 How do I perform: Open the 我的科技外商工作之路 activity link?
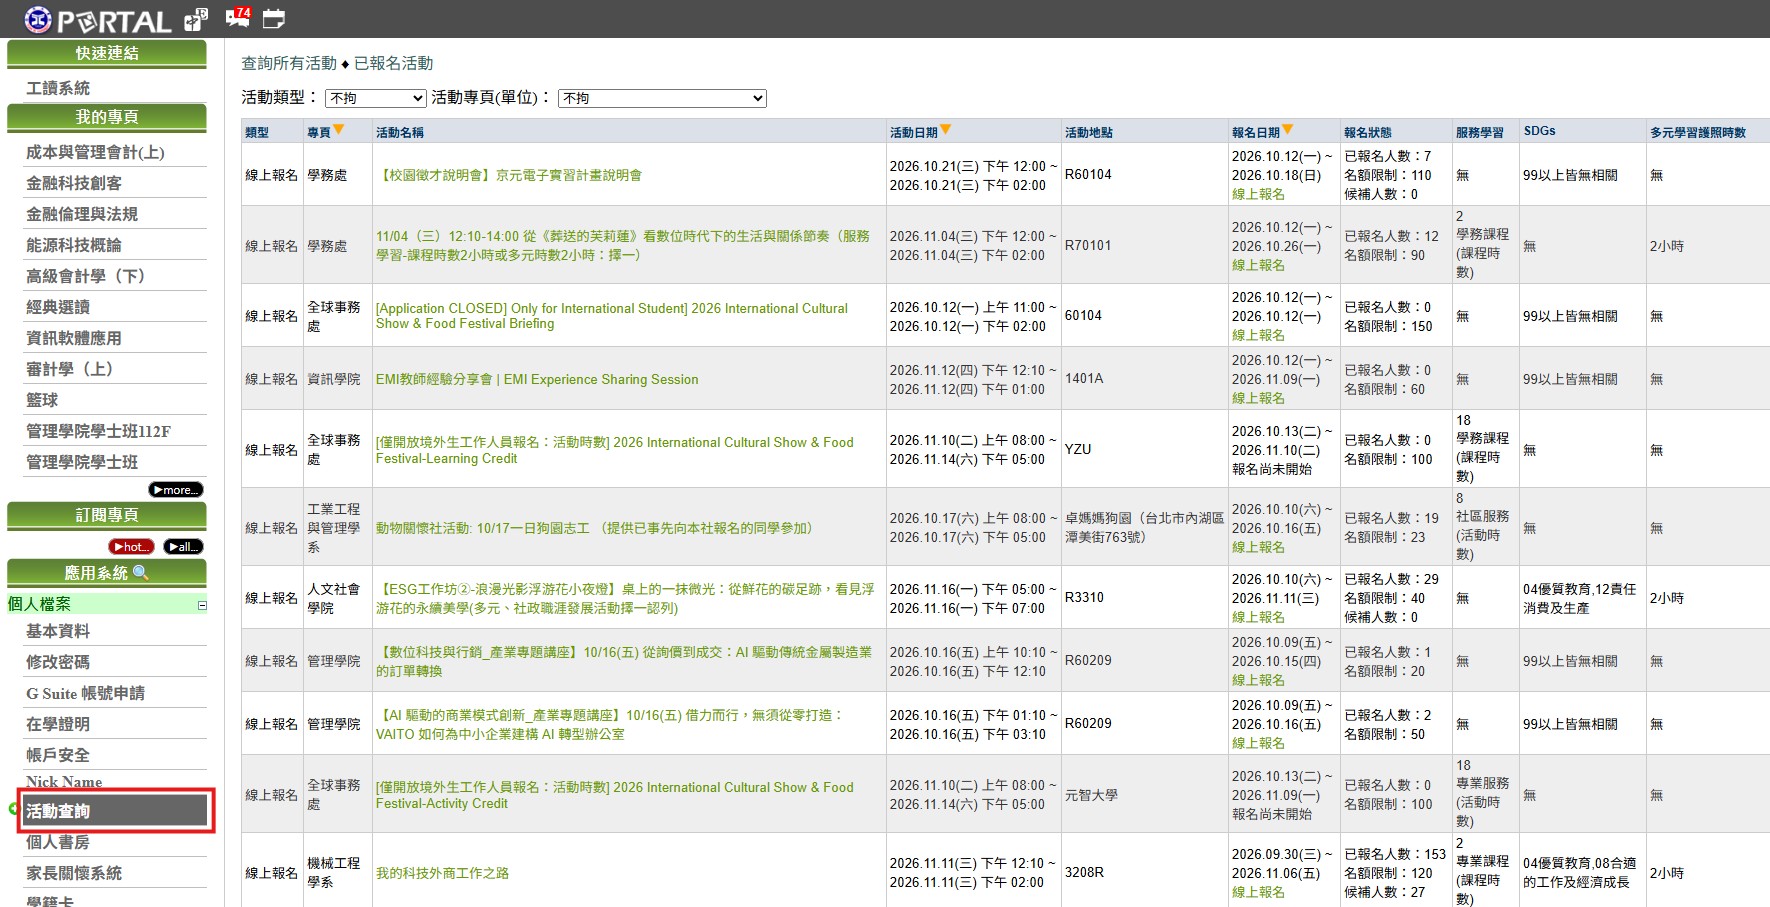pos(442,873)
